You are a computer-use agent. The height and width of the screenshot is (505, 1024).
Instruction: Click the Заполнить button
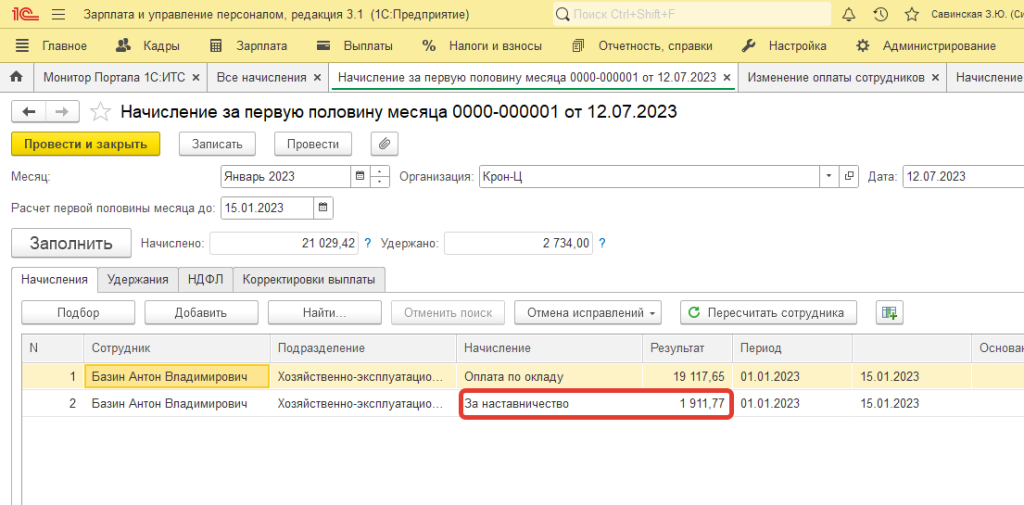71,244
